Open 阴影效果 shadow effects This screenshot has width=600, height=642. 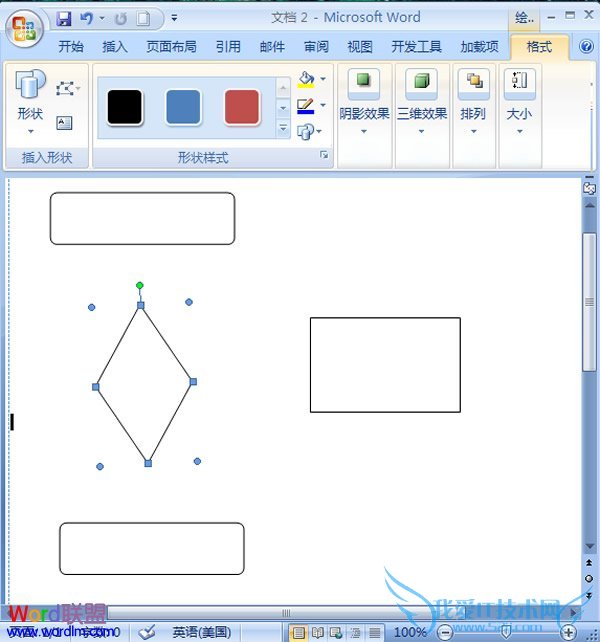[x=364, y=101]
